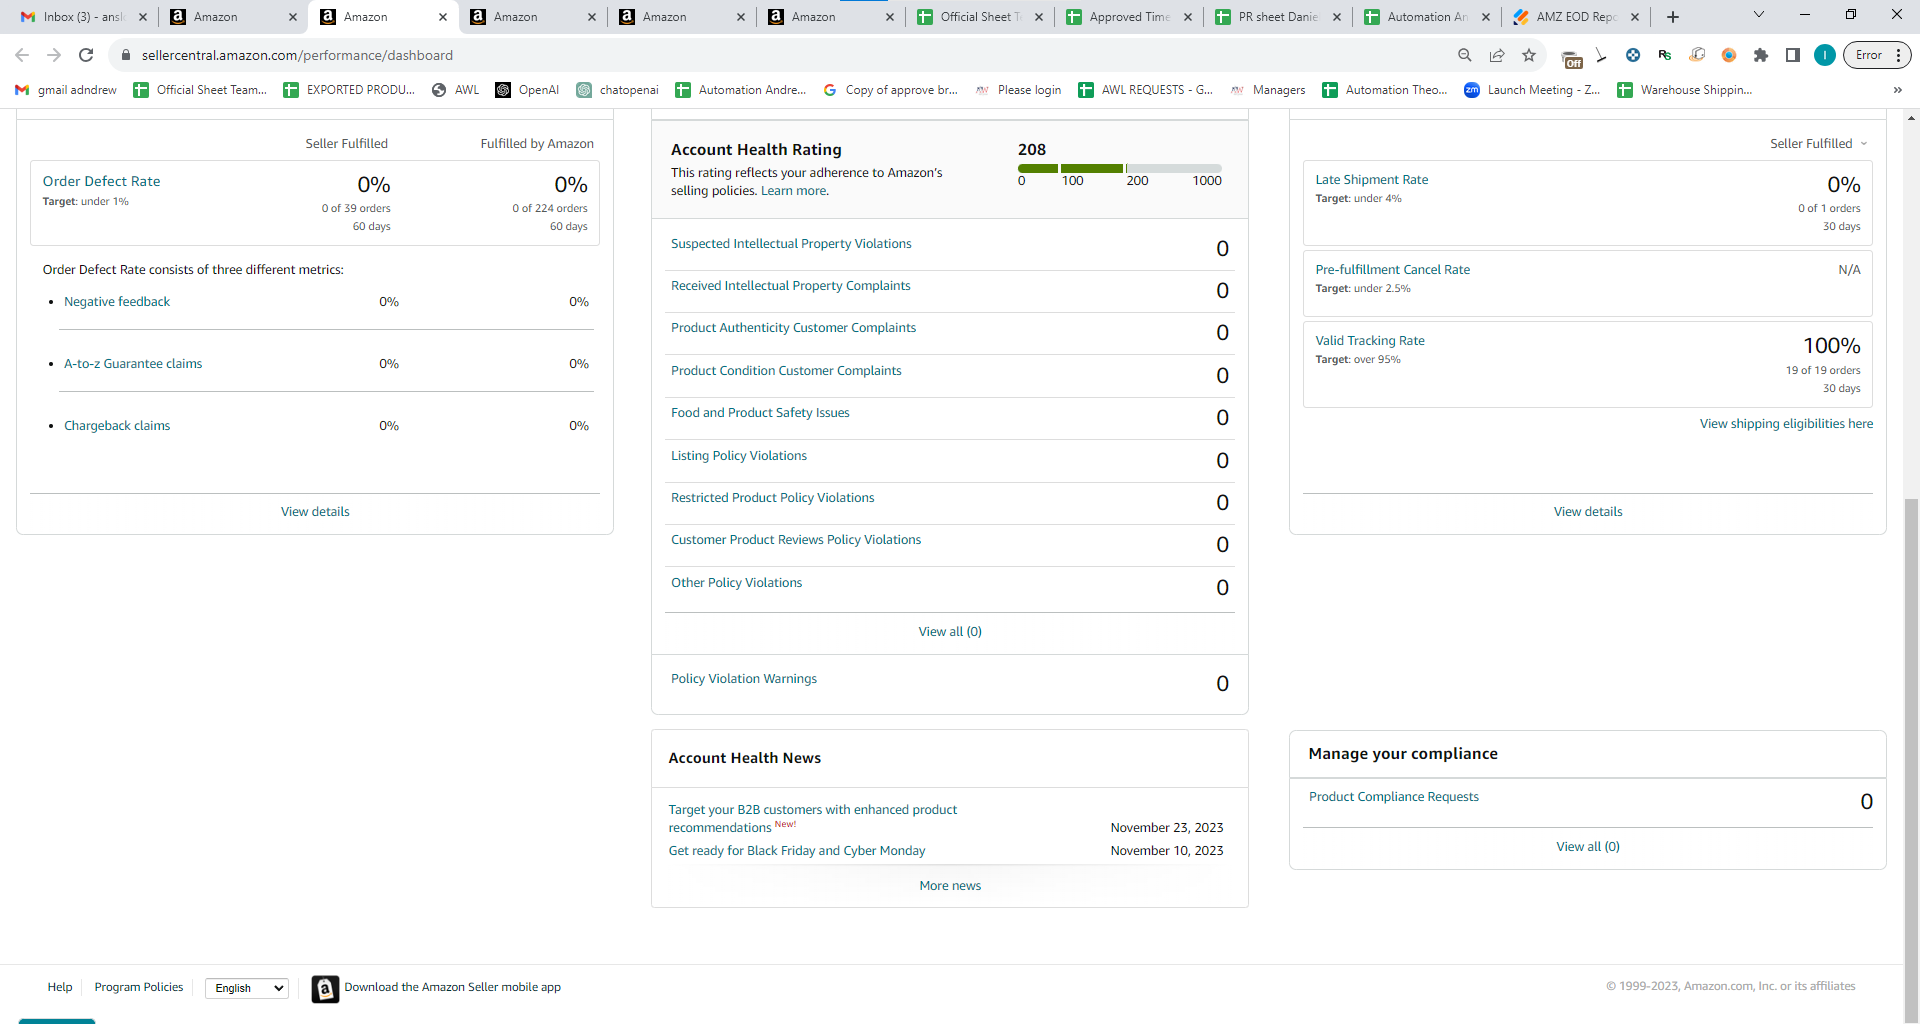
Task: Close the AMZ EOD Report tab
Action: pyautogui.click(x=1635, y=17)
